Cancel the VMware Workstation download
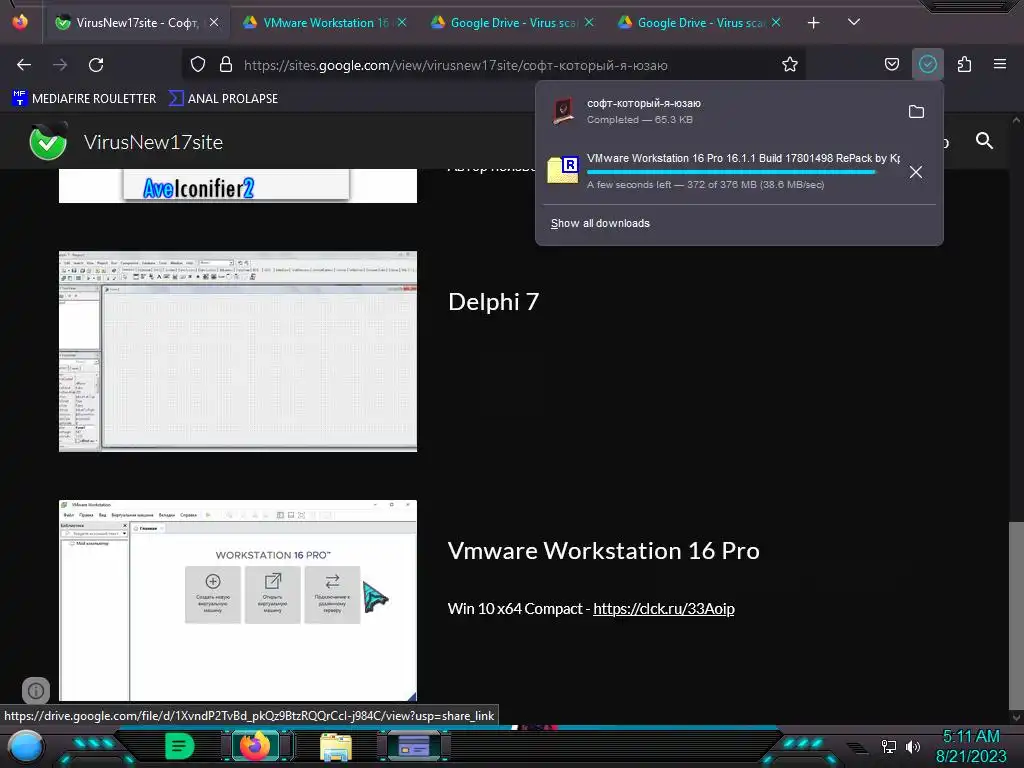Viewport: 1024px width, 768px height. click(916, 172)
